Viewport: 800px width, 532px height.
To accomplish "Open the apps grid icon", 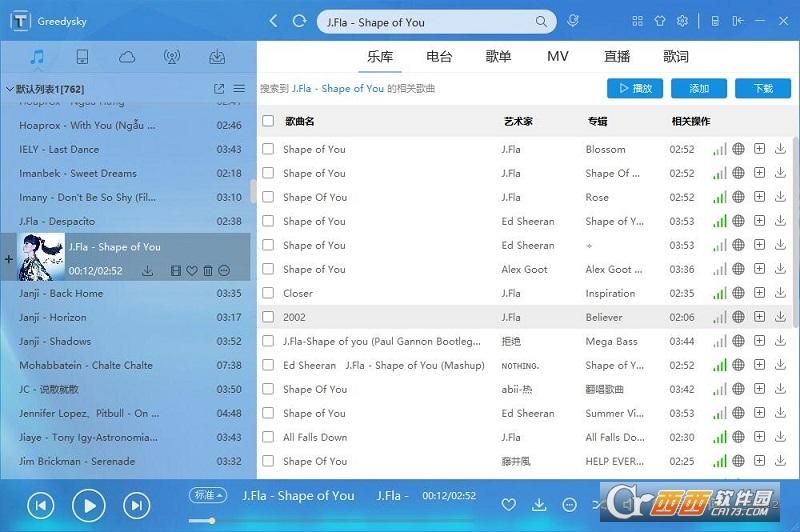I will click(x=637, y=21).
